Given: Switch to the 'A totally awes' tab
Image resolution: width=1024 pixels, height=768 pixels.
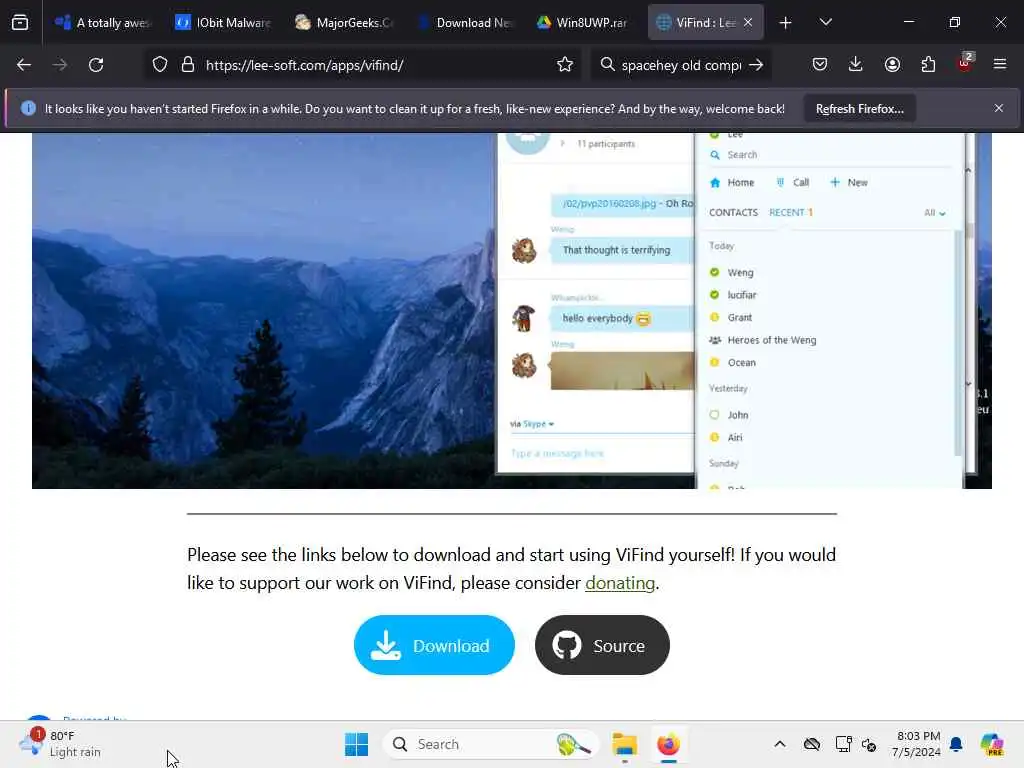Looking at the screenshot, I should (103, 22).
